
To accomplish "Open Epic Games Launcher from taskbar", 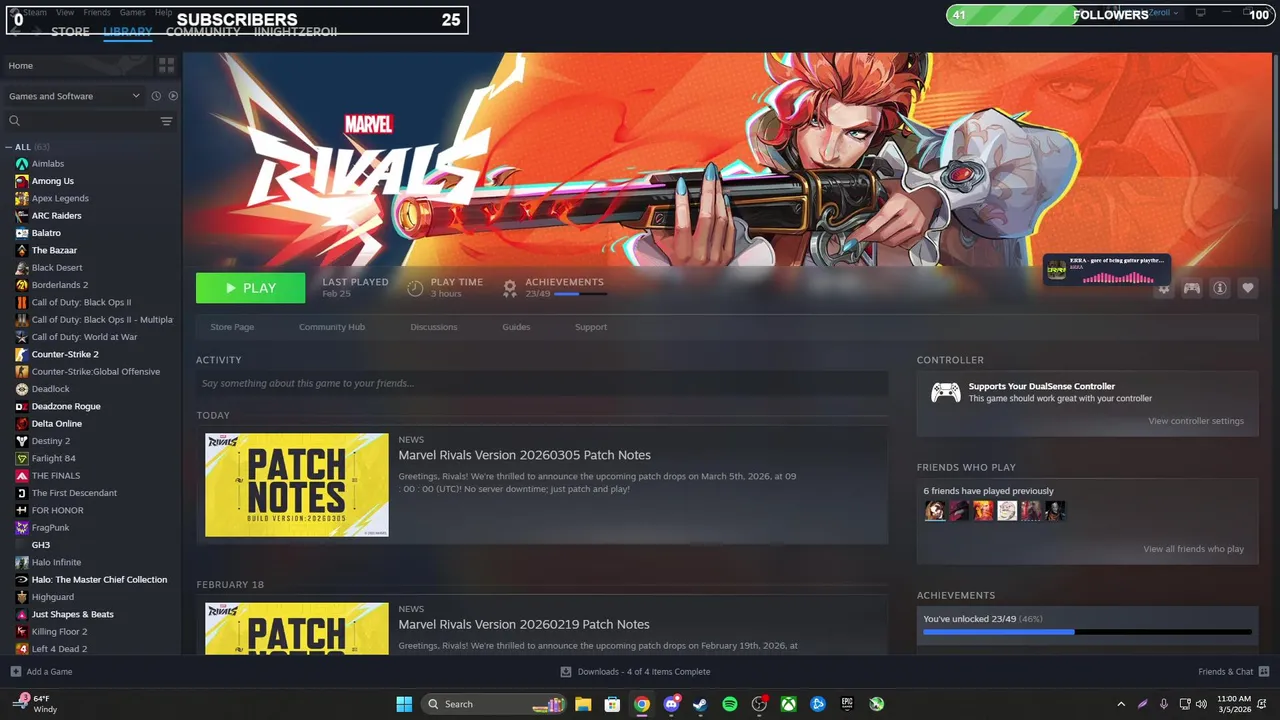I will click(847, 704).
